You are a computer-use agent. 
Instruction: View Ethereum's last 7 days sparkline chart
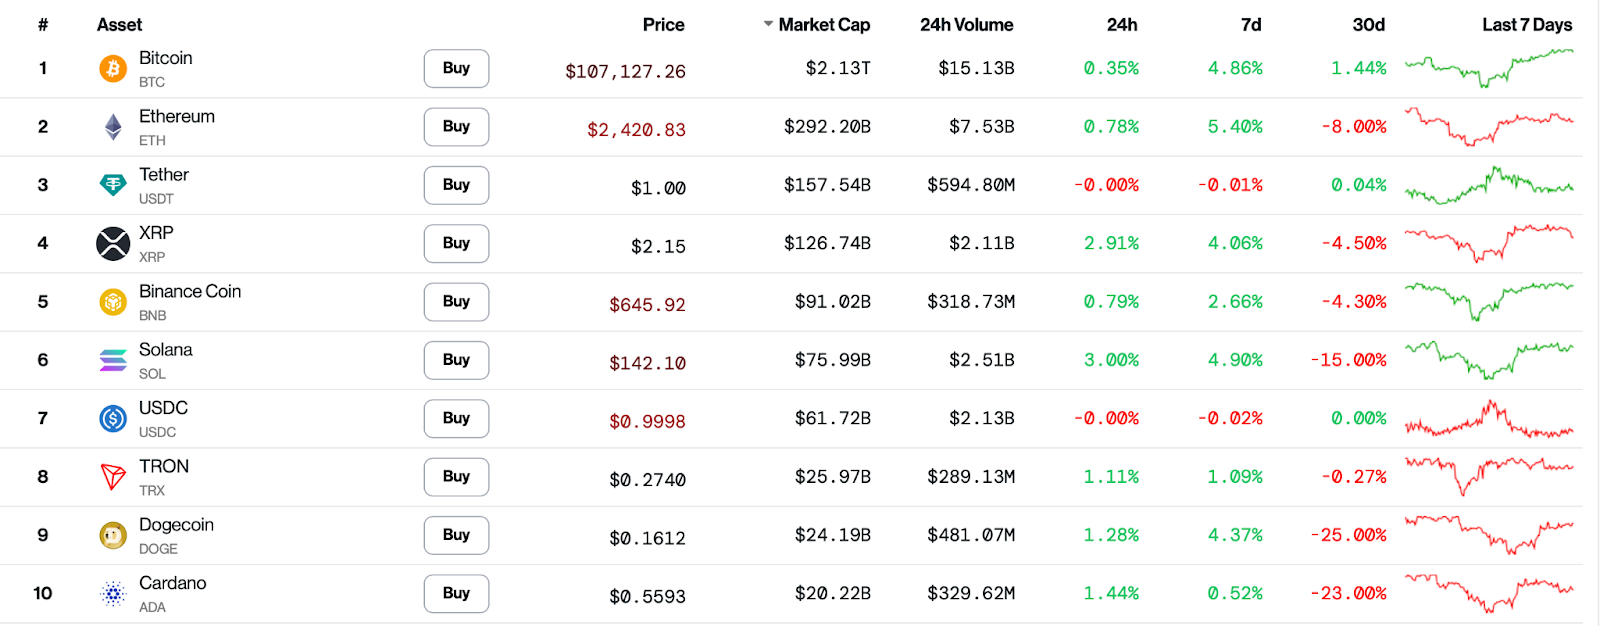(x=1488, y=127)
